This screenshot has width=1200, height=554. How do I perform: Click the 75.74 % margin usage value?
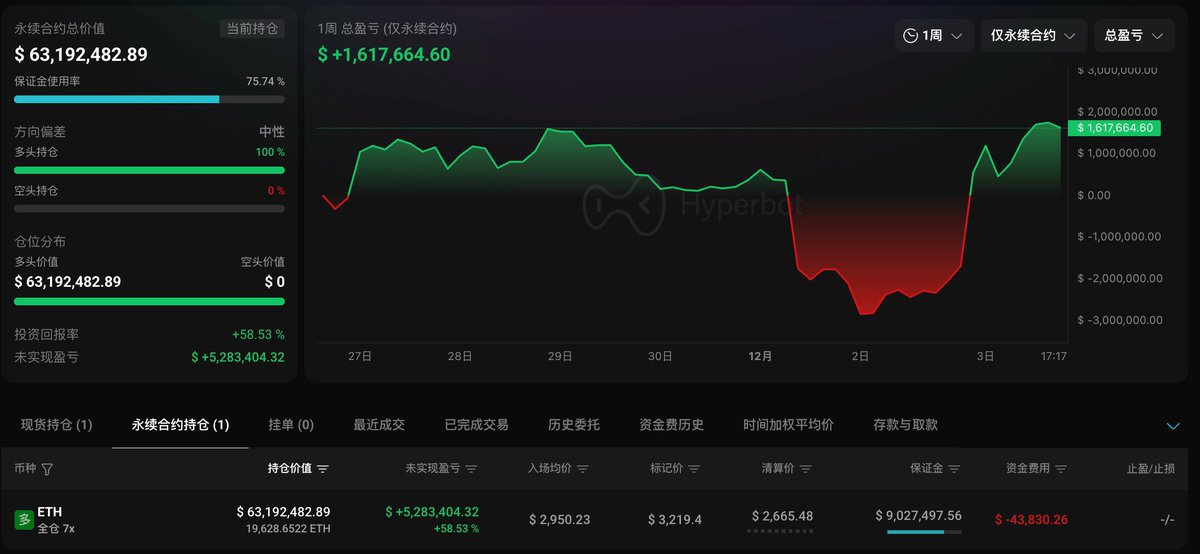point(265,81)
